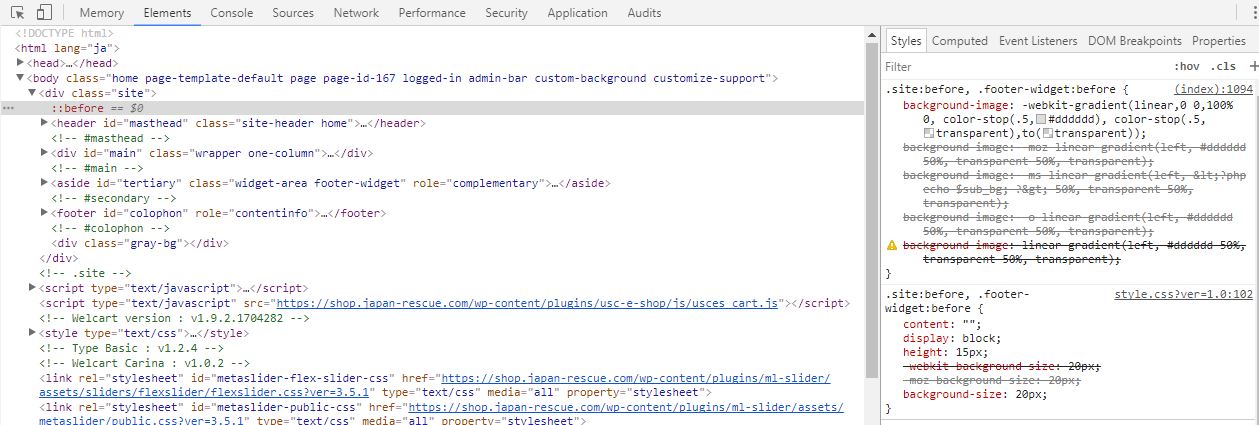Viewport: 1259px width, 425px height.
Task: Click the <!-- #masthead --> comment
Action: pos(110,138)
